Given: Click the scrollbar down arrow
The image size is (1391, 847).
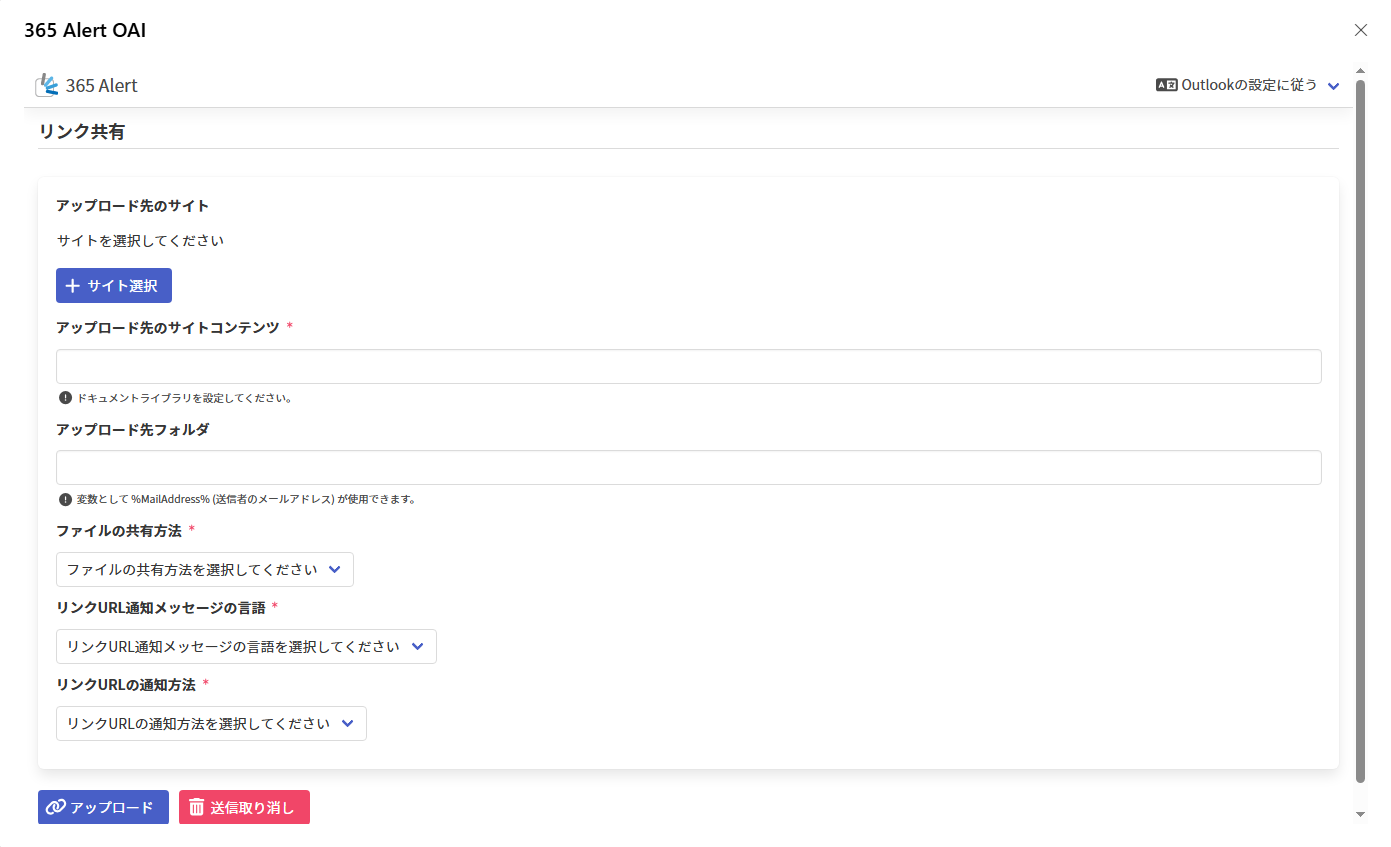Looking at the screenshot, I should 1360,814.
